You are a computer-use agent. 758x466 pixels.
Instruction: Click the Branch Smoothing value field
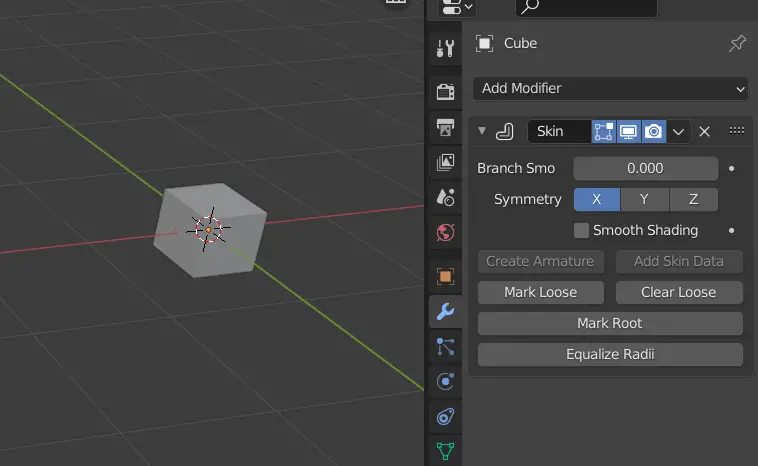click(x=645, y=168)
